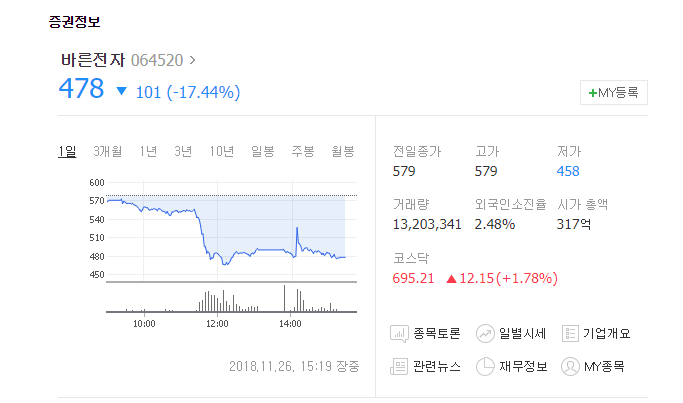Image resolution: width=683 pixels, height=403 pixels.
Task: Switch chart to 3개월 period
Action: 108,151
